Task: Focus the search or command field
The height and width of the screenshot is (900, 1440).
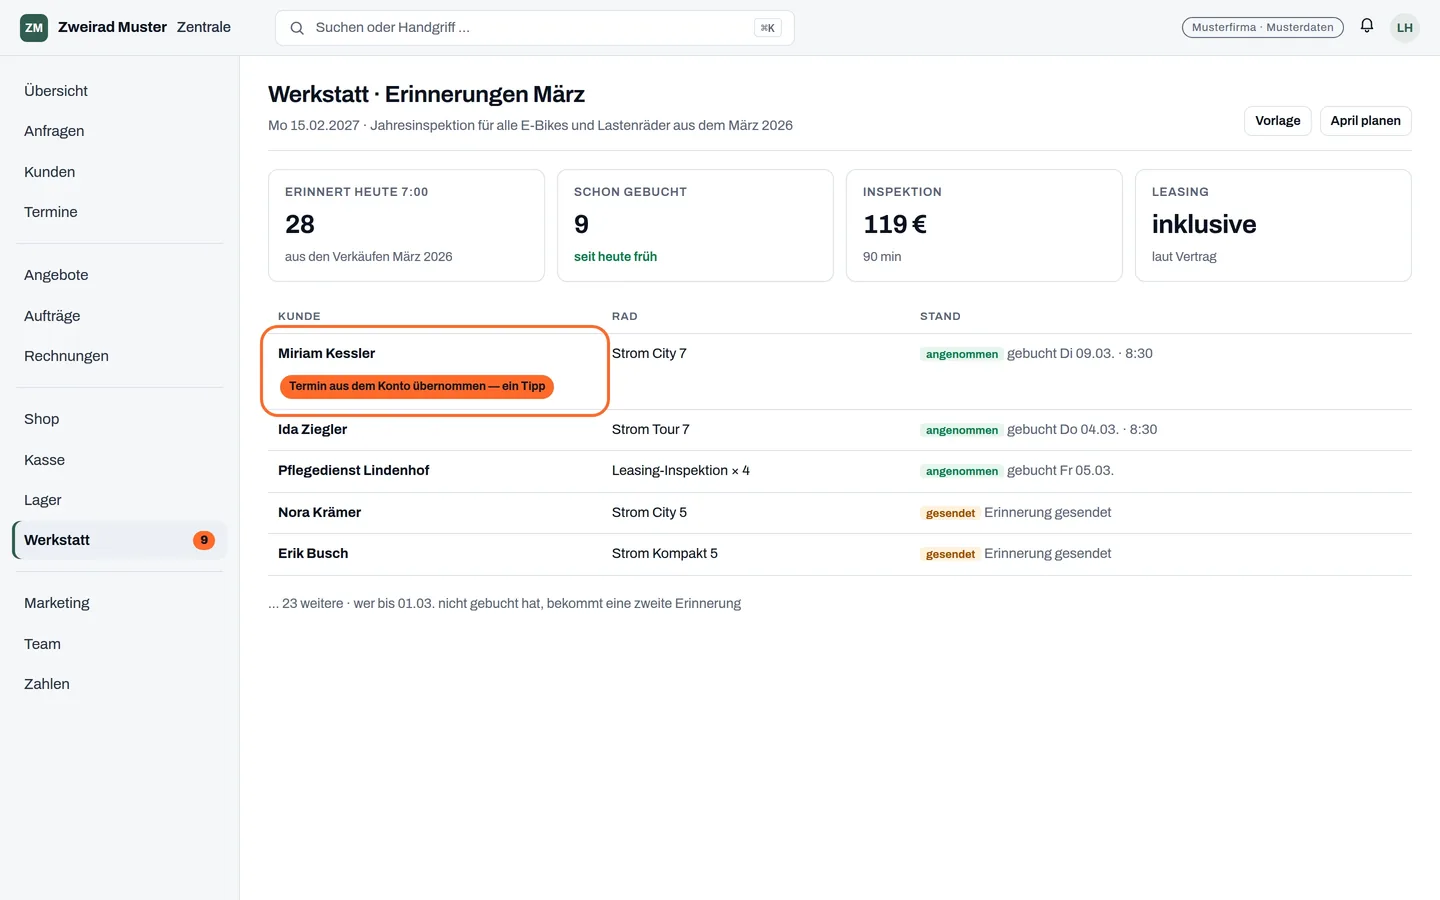Action: [x=535, y=28]
